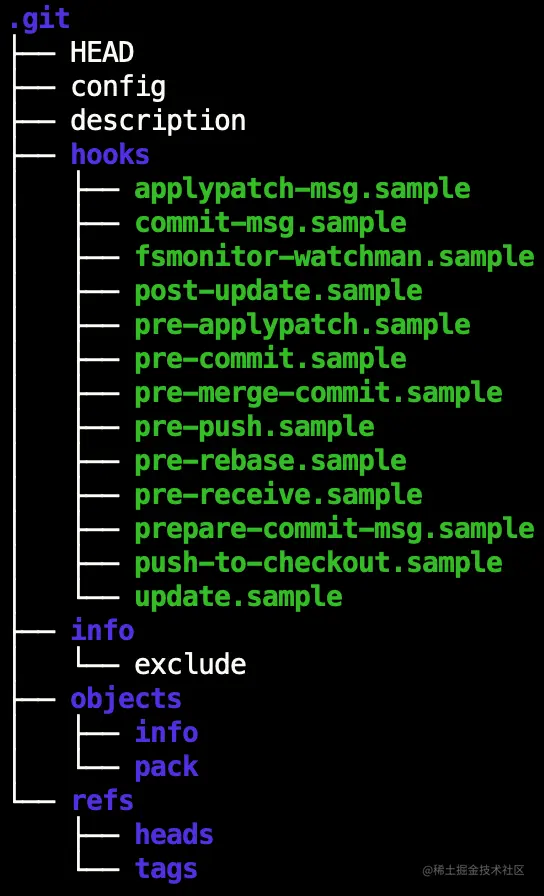
Task: Select the heads folder under refs
Action: pyautogui.click(x=174, y=834)
